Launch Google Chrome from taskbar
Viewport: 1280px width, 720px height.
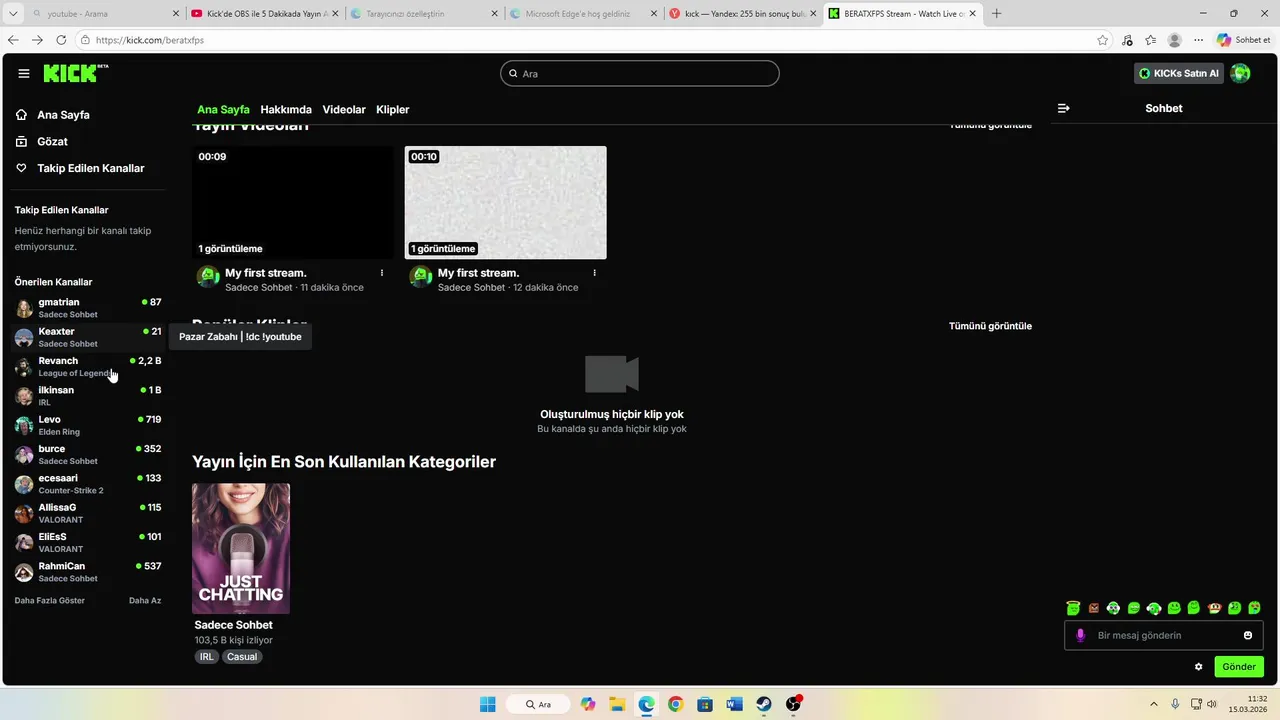[675, 704]
